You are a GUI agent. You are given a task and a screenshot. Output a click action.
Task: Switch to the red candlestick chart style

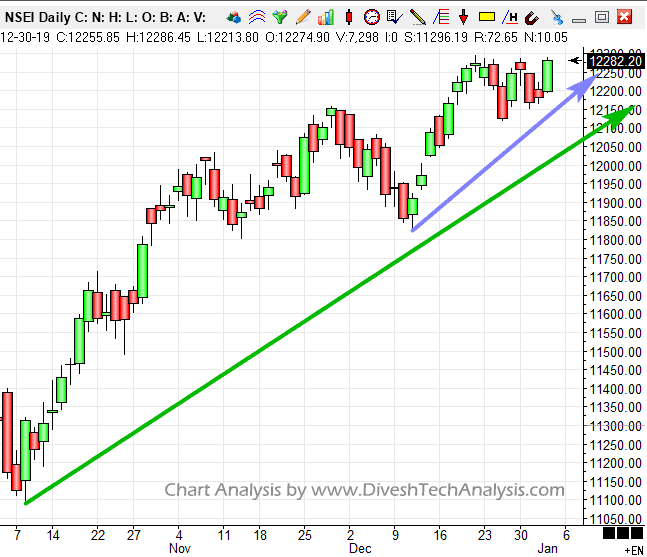point(348,17)
